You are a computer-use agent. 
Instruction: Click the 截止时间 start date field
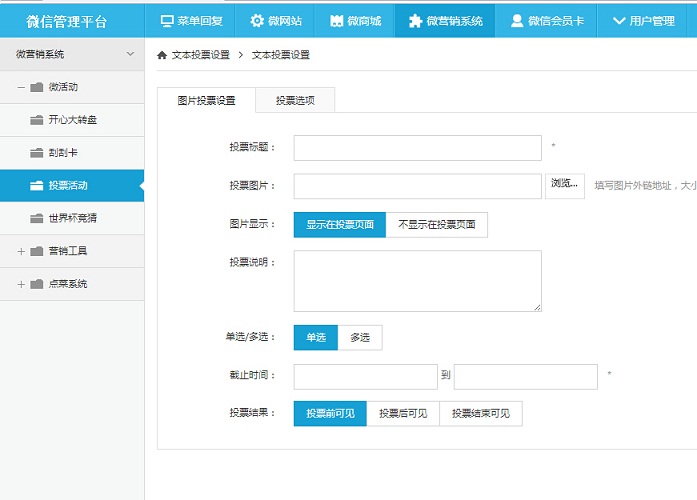365,377
